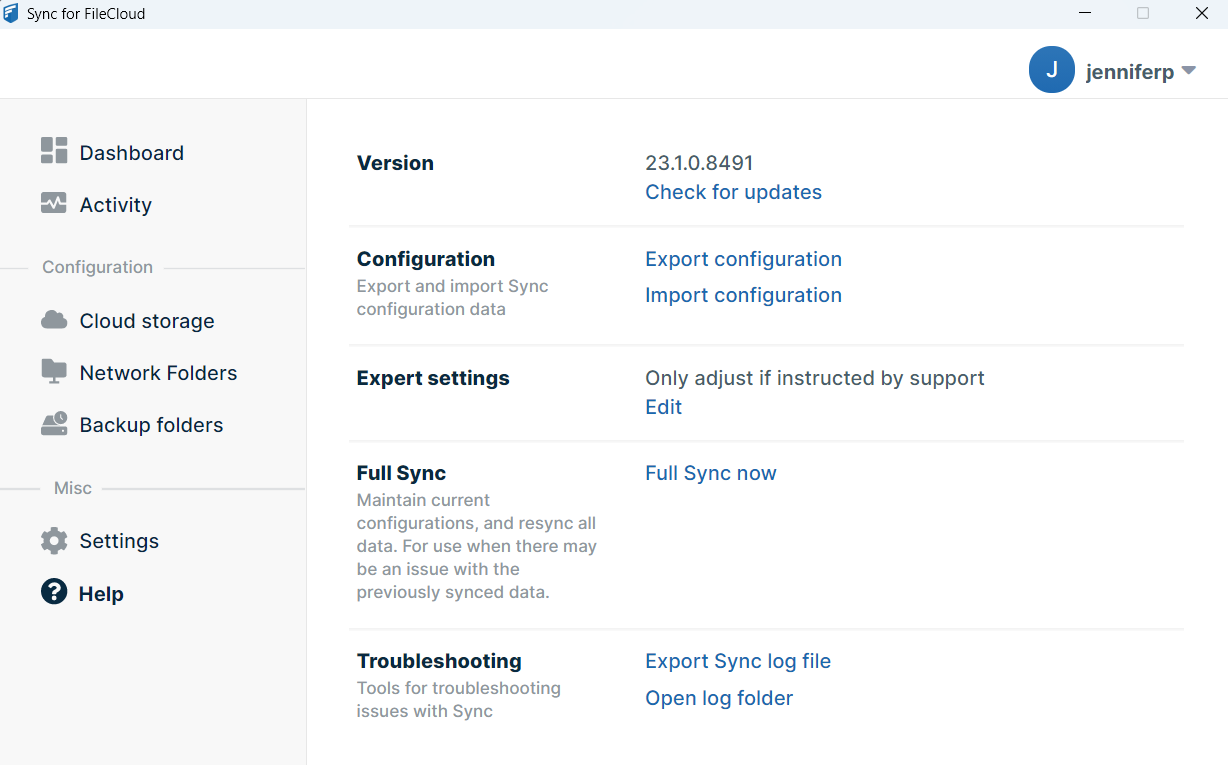Click Export configuration link

743,259
